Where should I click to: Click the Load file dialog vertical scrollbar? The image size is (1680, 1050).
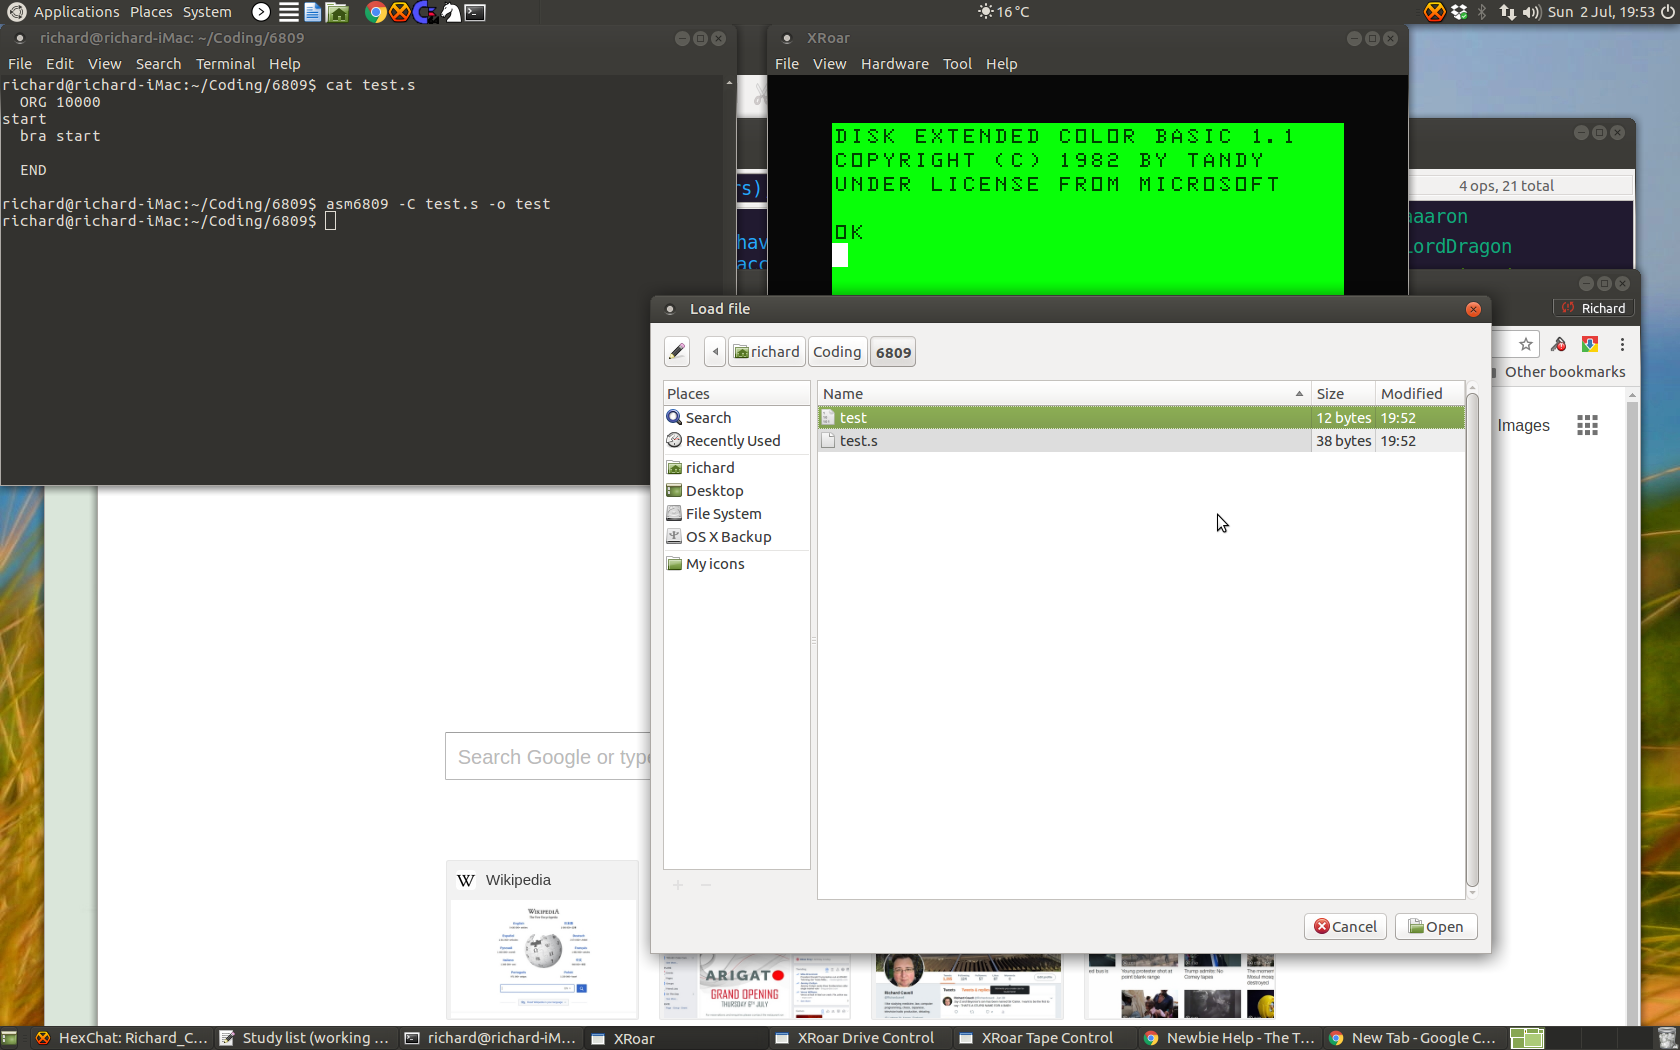pos(1472,640)
